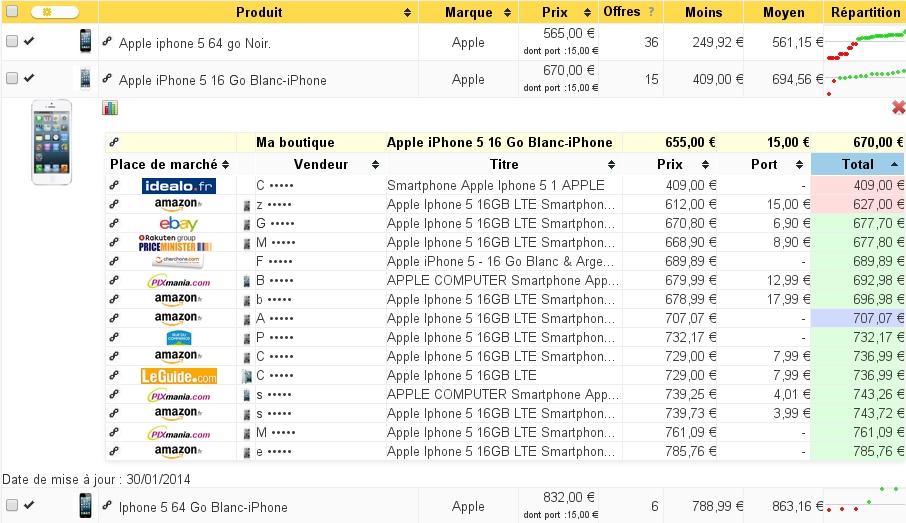Click the Répartition column header
The image size is (906, 523).
pos(865,12)
